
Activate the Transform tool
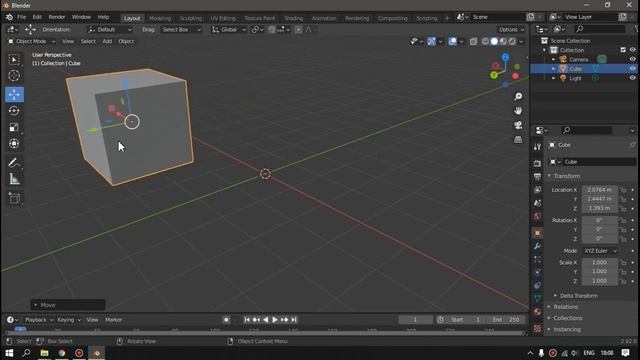coord(14,144)
